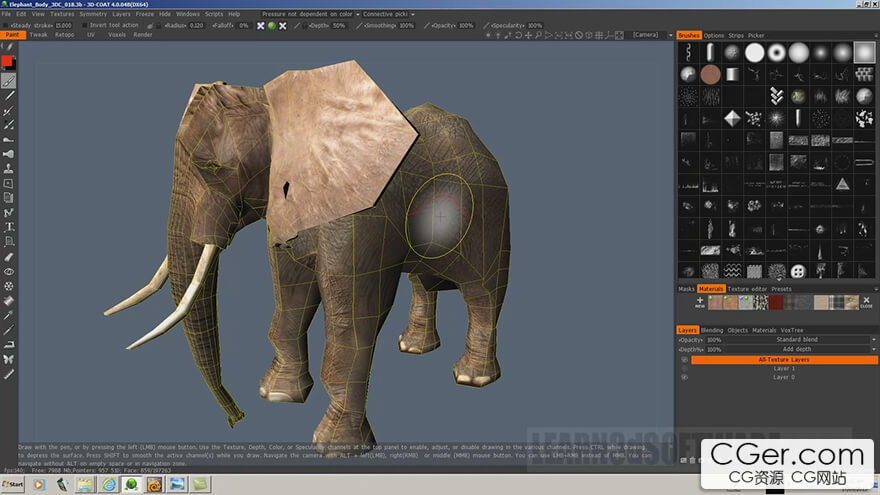
Task: Select the zigzag waves brush alpha
Action: [x=732, y=272]
